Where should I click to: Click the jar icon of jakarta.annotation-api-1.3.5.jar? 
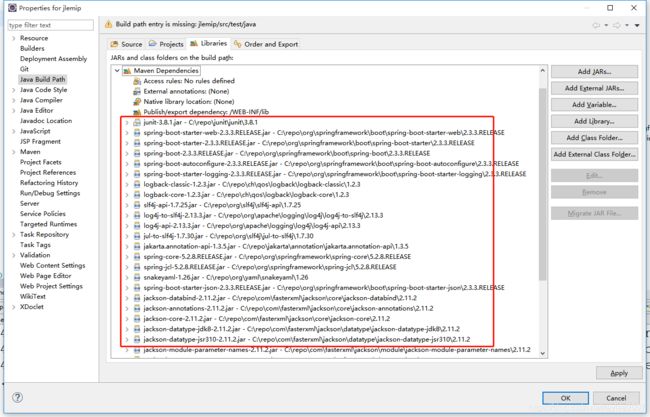point(137,246)
